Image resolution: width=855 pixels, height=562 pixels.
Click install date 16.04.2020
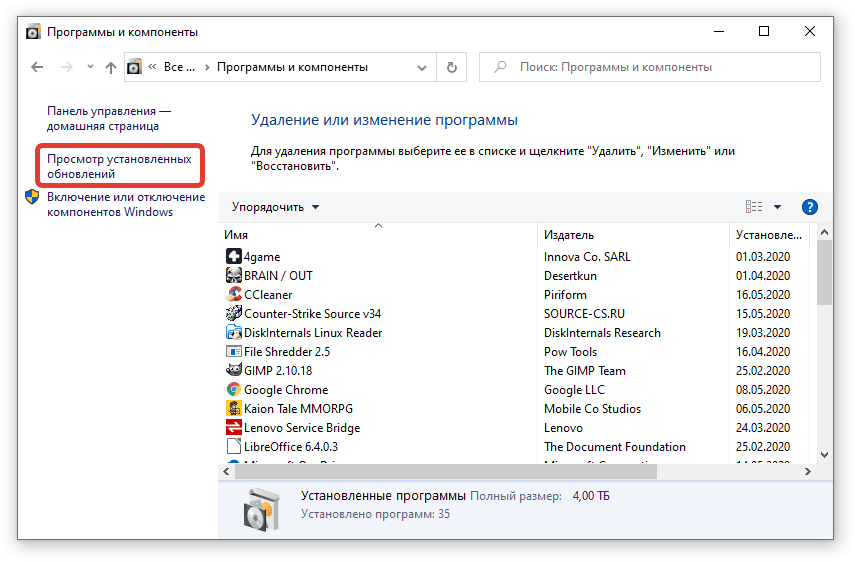point(763,352)
